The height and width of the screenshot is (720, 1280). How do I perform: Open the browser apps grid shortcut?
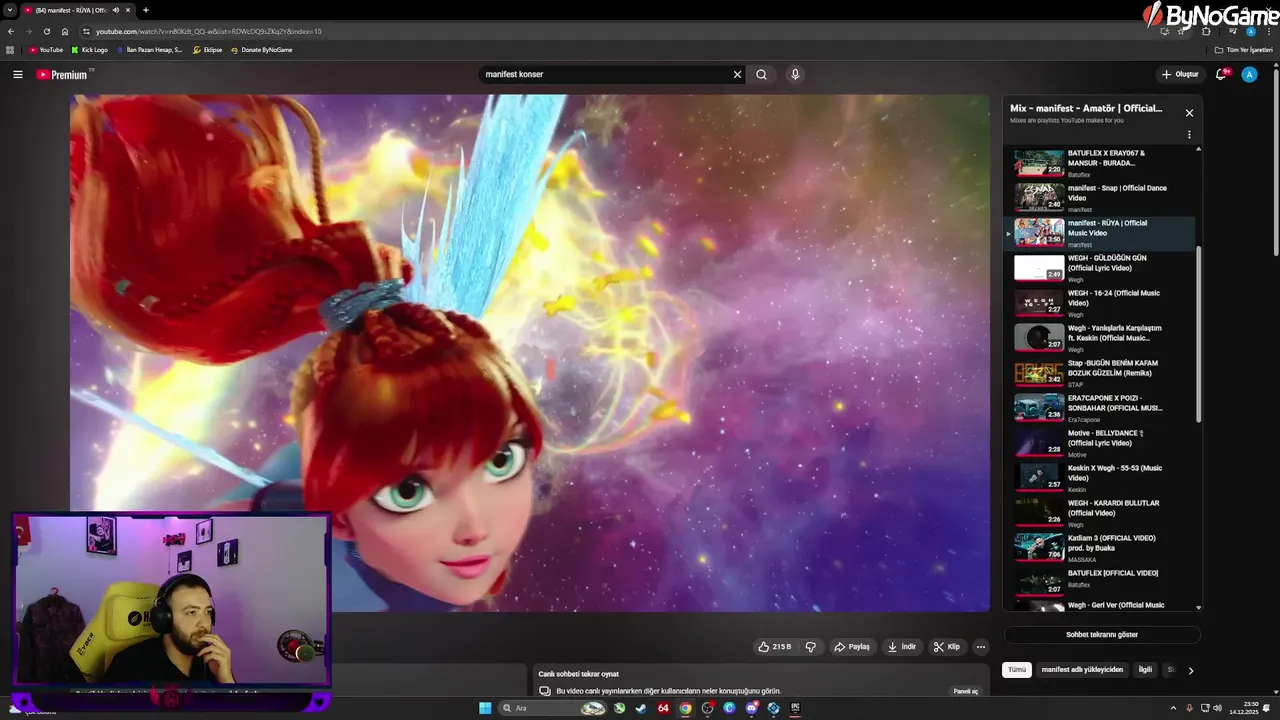(x=10, y=50)
